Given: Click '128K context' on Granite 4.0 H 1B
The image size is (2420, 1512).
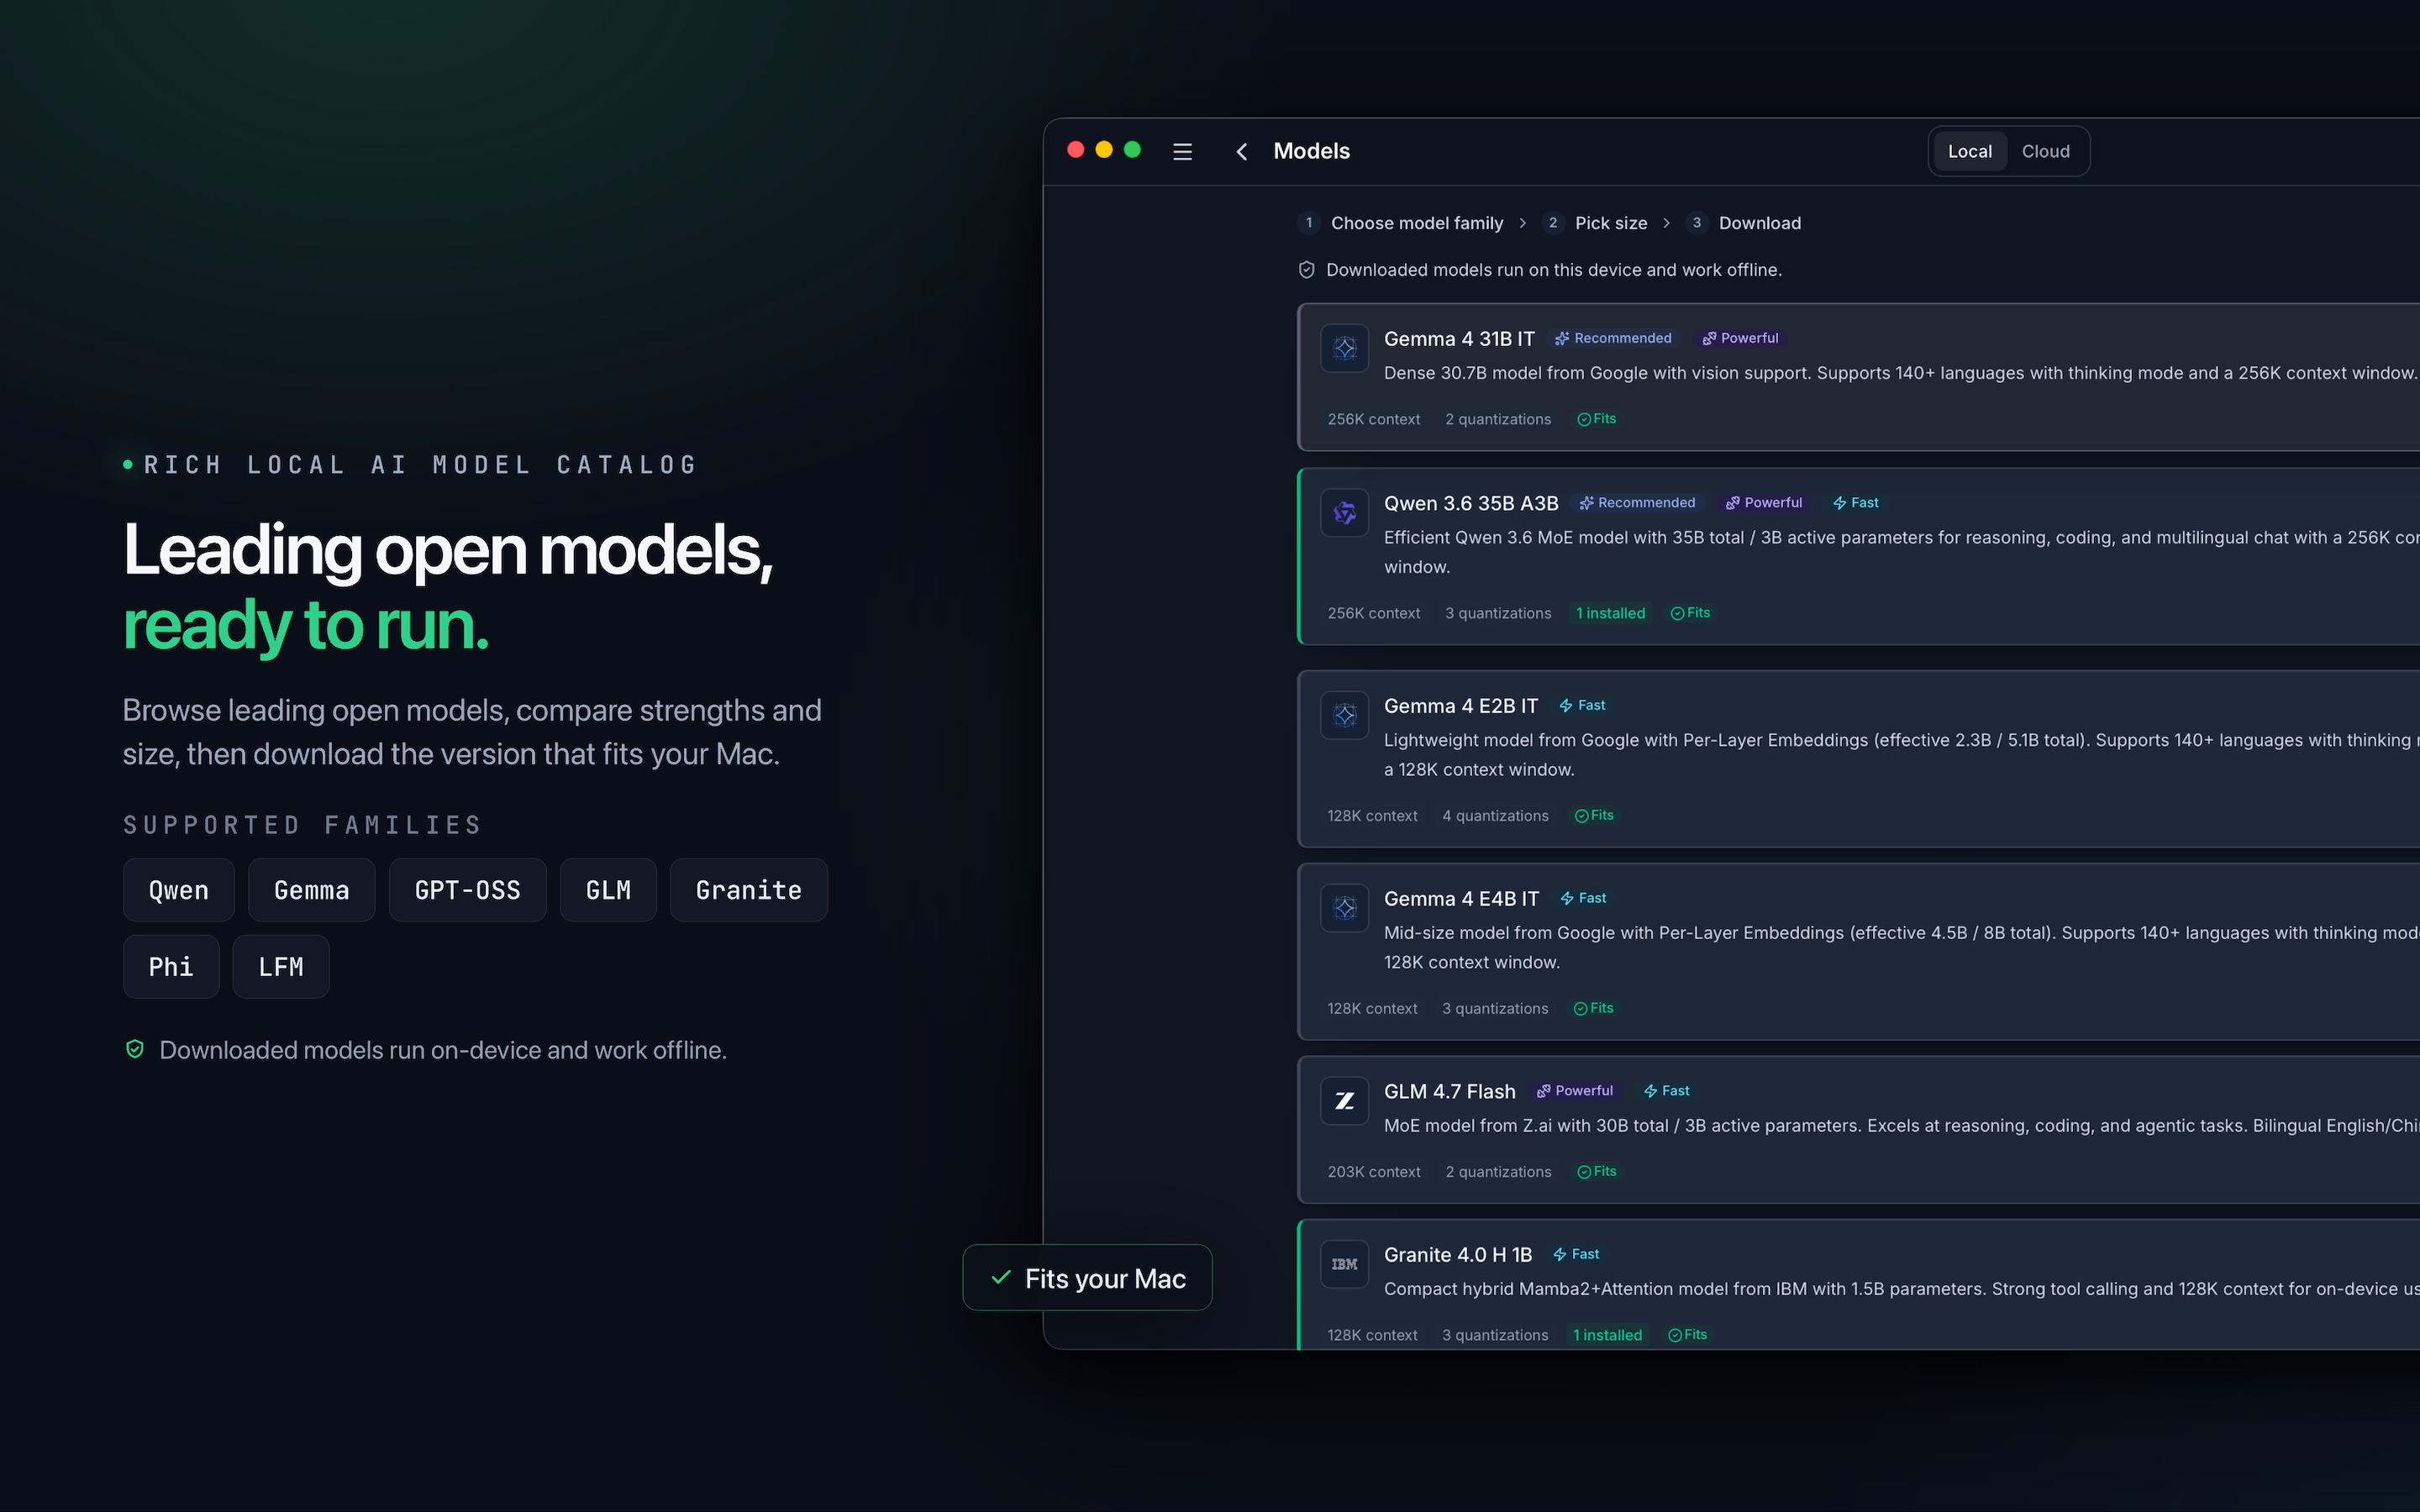Looking at the screenshot, I should coord(1372,1335).
